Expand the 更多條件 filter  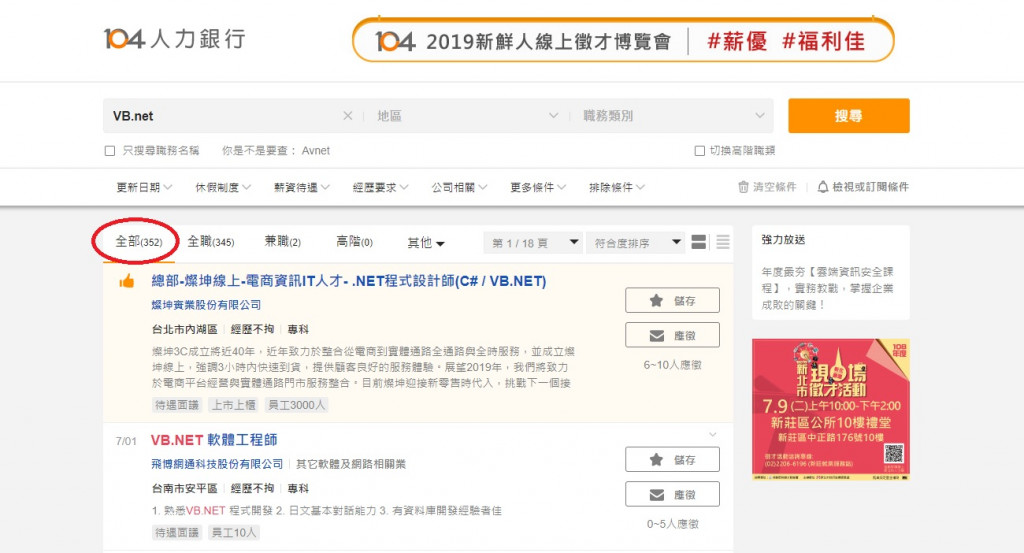point(537,187)
